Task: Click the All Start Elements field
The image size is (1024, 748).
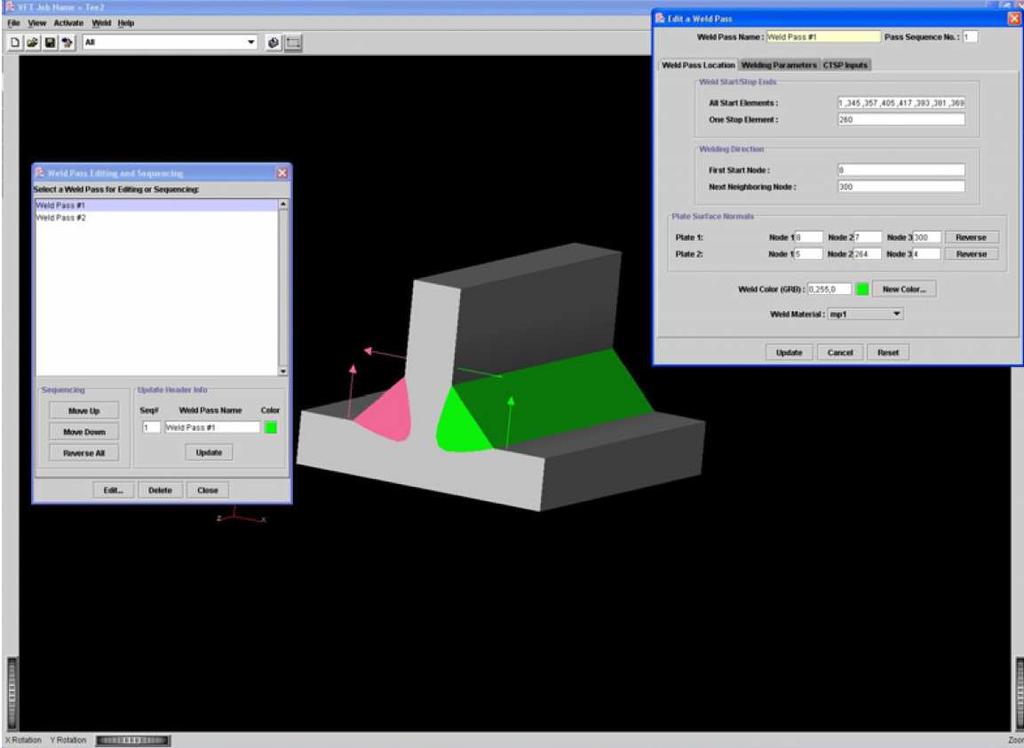Action: tap(901, 103)
